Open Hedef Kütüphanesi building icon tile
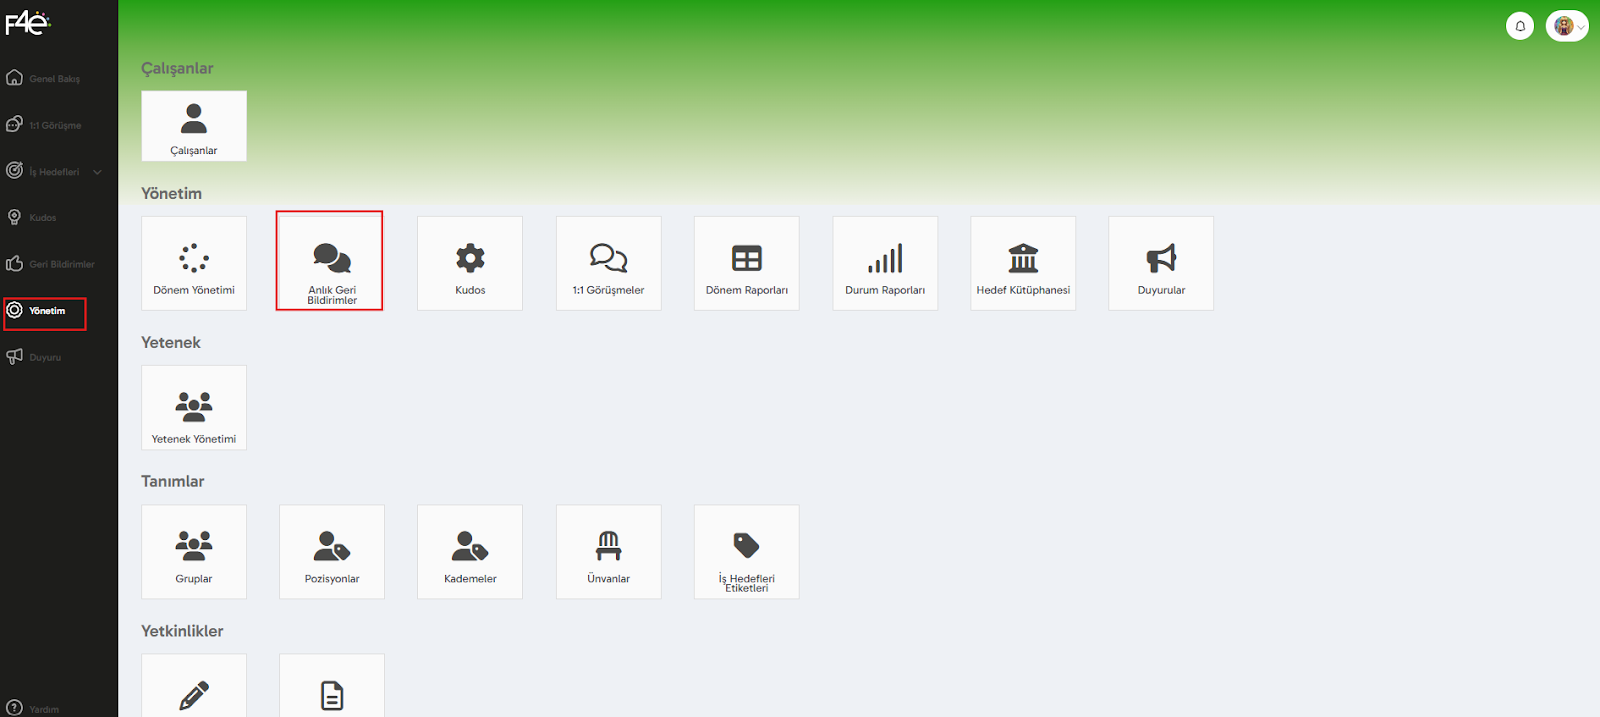This screenshot has height=717, width=1600. [1023, 263]
